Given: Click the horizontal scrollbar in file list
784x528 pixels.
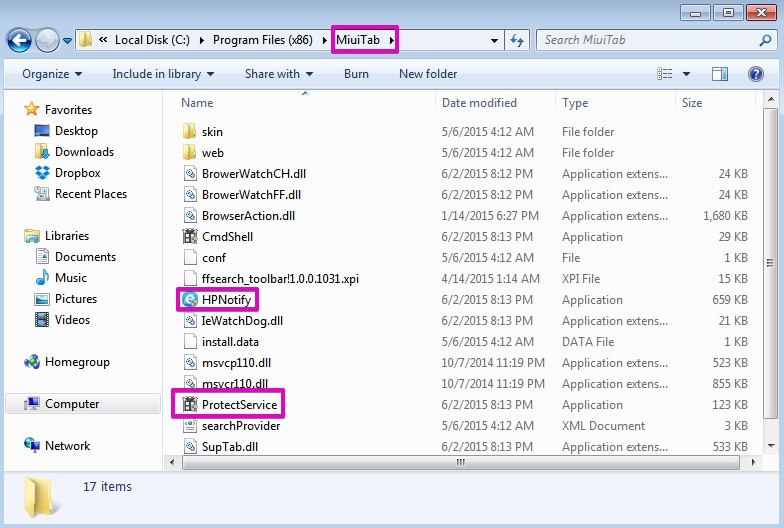Looking at the screenshot, I should (460, 463).
